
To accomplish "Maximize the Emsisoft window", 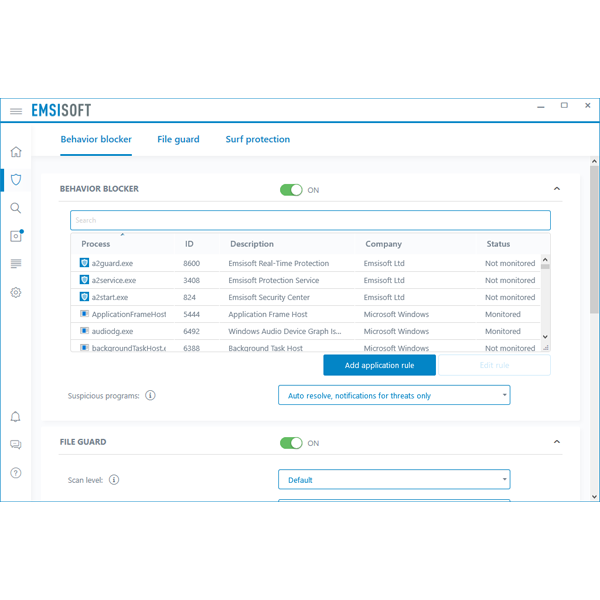I will (564, 105).
